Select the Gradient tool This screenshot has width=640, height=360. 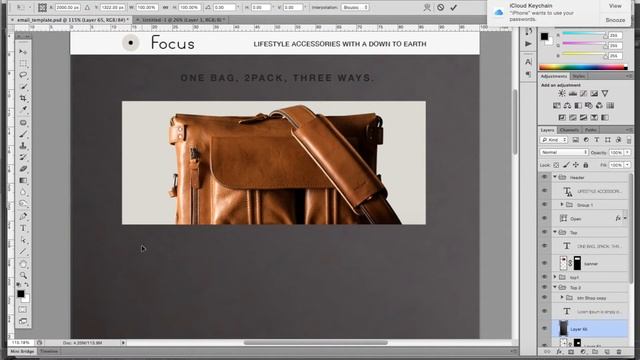click(x=23, y=180)
